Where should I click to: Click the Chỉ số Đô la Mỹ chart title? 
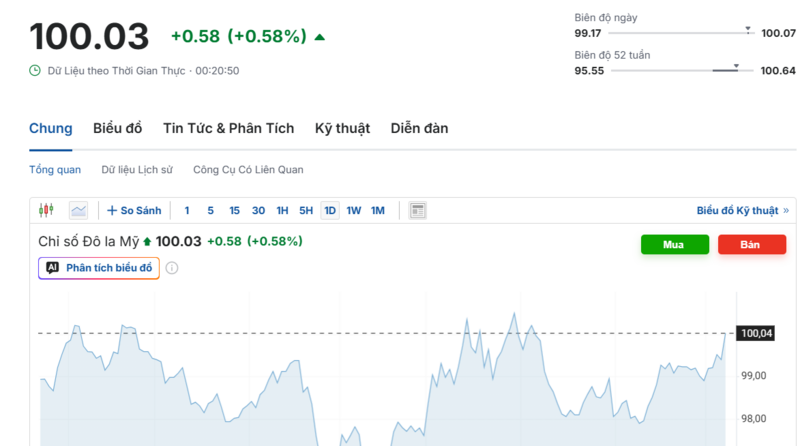89,241
